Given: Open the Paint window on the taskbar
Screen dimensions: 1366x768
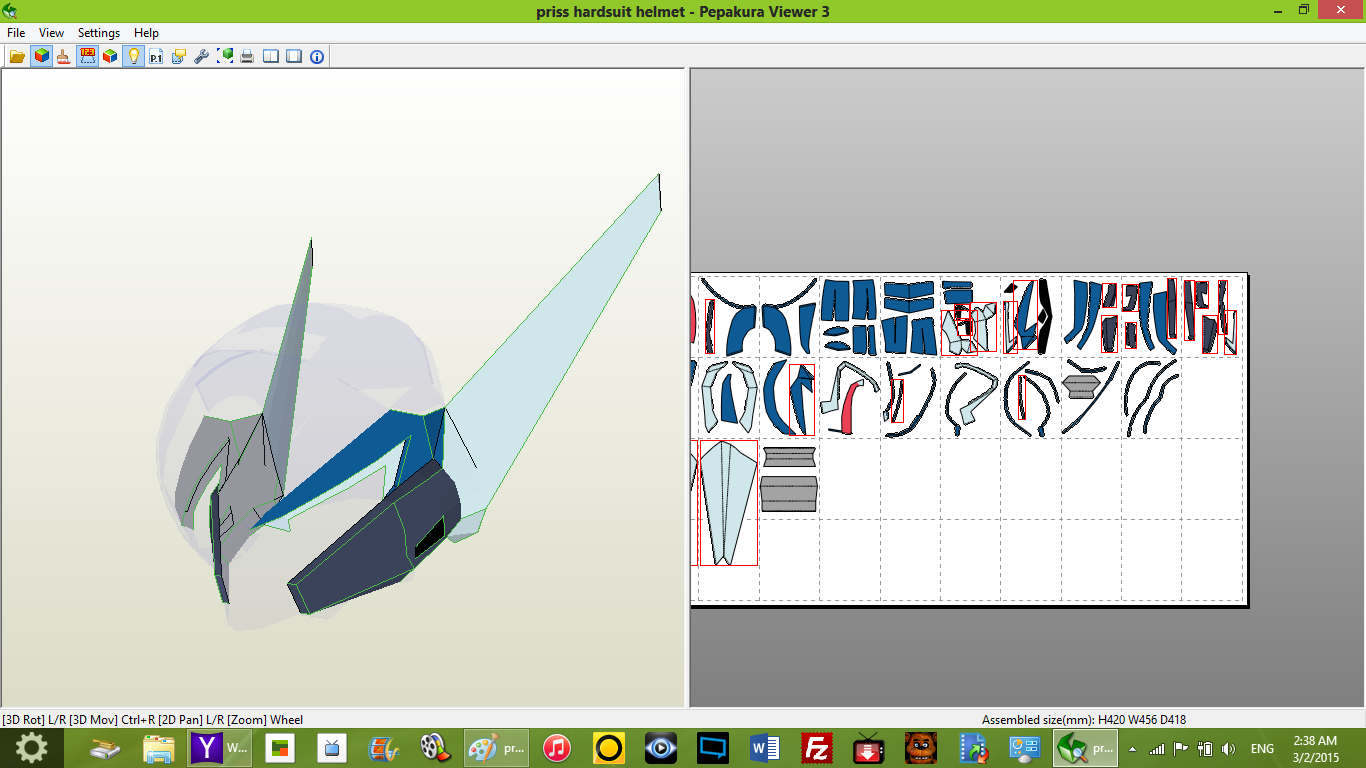Looking at the screenshot, I should point(495,748).
